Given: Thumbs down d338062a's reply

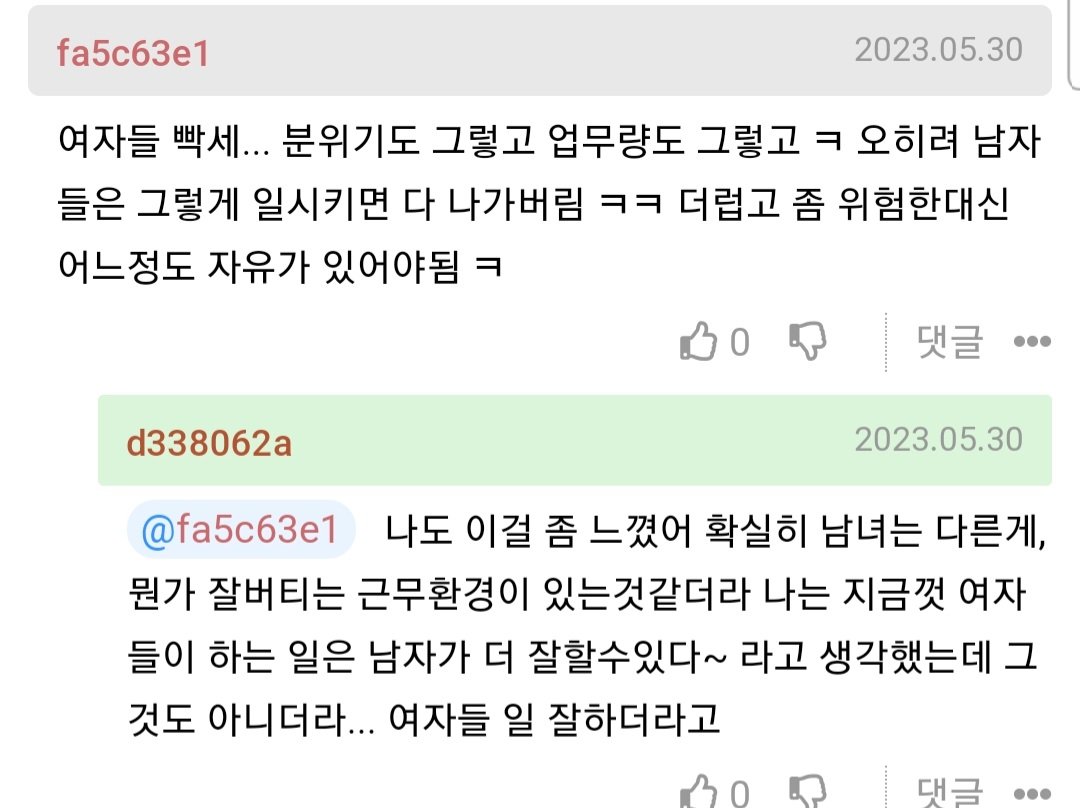Looking at the screenshot, I should point(808,793).
